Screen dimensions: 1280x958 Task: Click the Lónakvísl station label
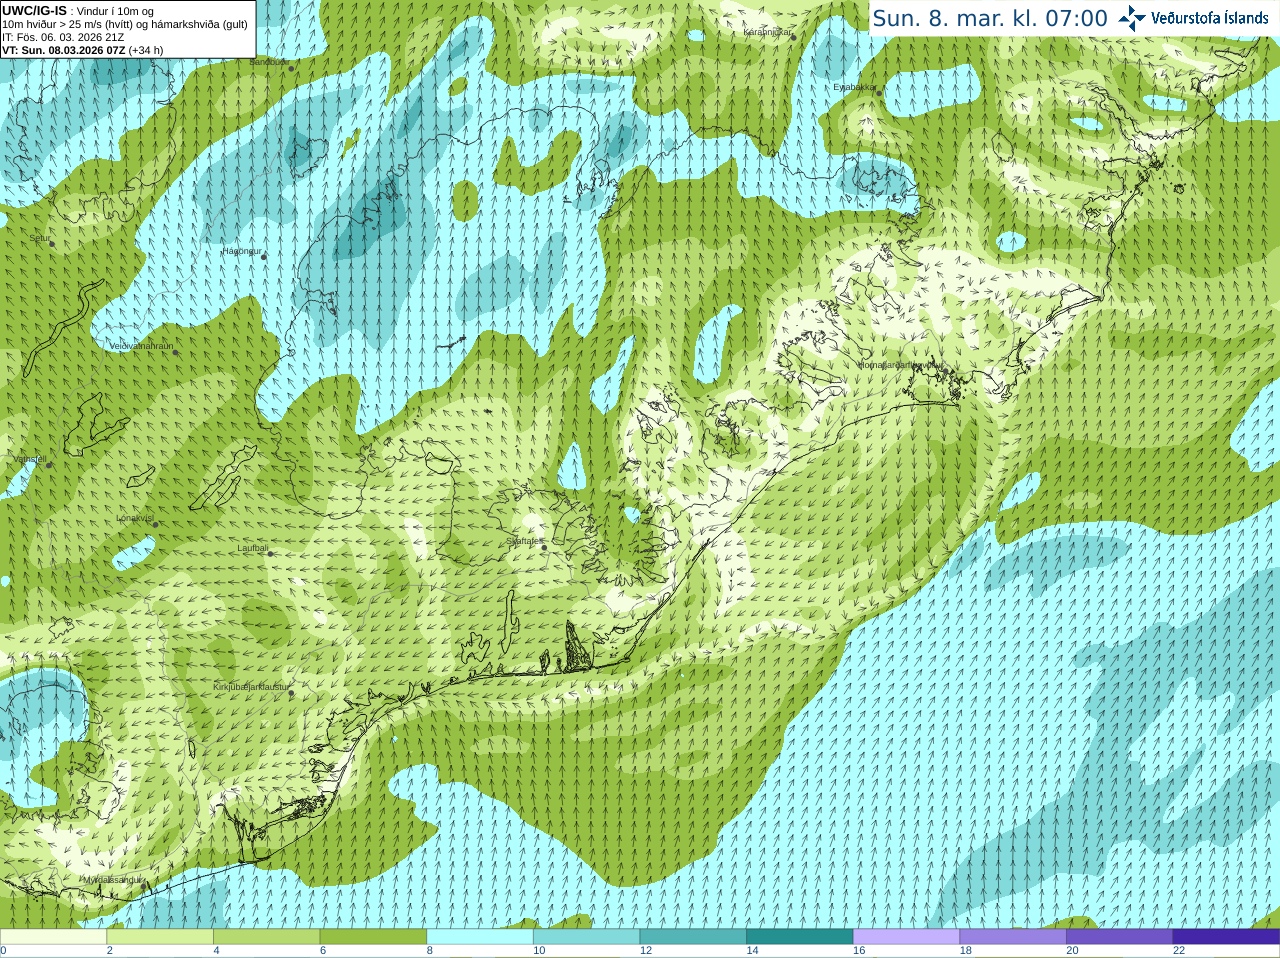tap(134, 518)
